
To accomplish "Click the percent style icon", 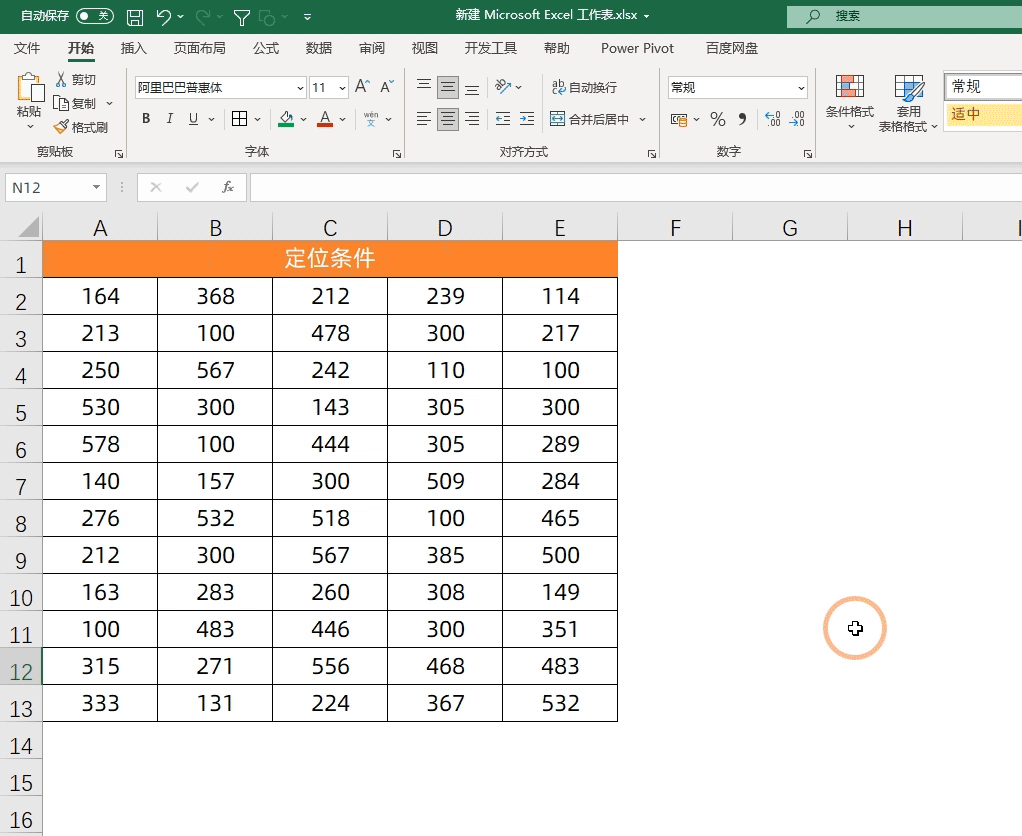I will coord(717,119).
